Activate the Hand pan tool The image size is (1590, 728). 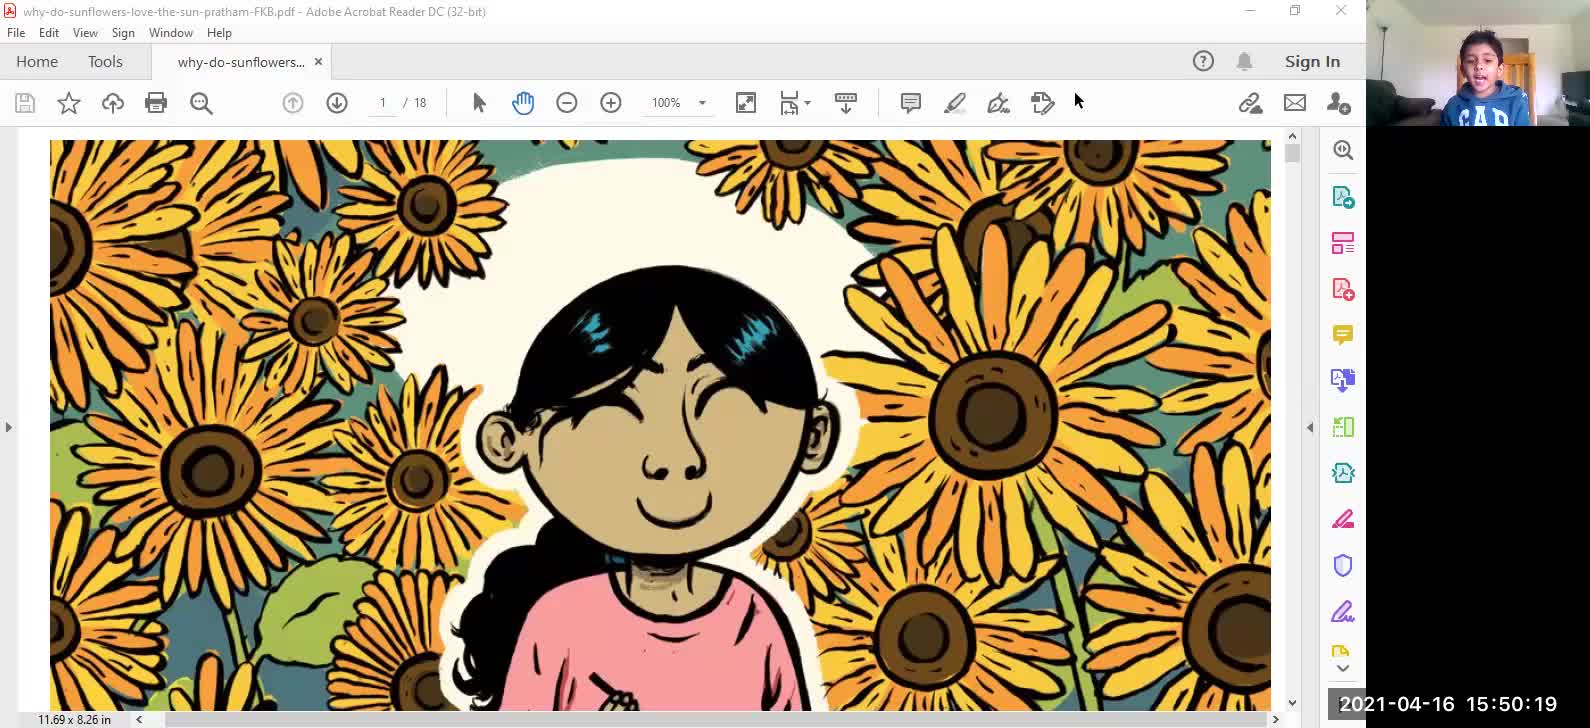(523, 103)
